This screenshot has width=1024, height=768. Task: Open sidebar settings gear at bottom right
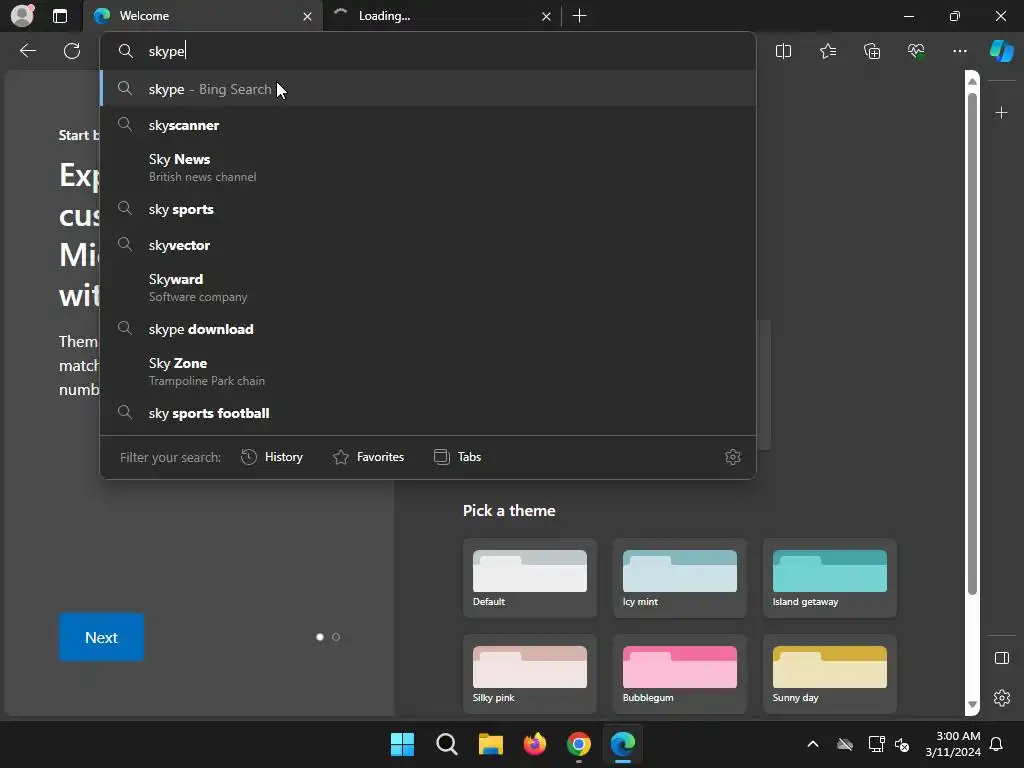(x=1002, y=698)
